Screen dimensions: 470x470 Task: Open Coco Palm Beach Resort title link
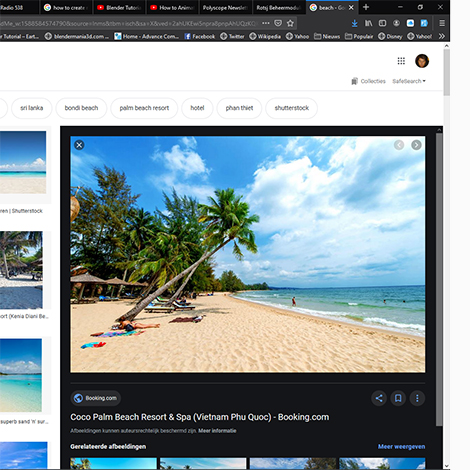(x=200, y=417)
